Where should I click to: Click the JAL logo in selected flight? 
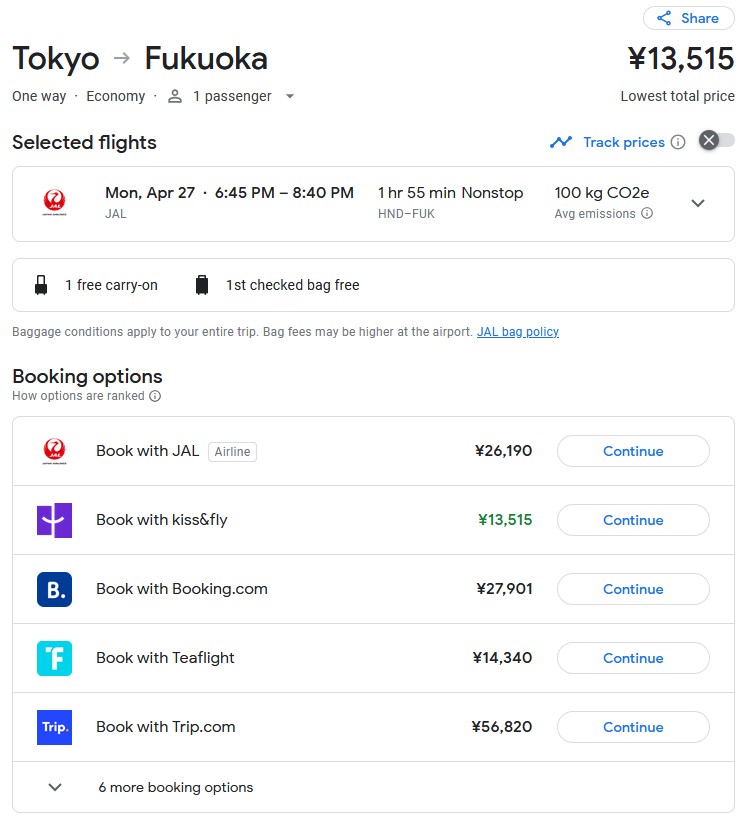pyautogui.click(x=55, y=203)
